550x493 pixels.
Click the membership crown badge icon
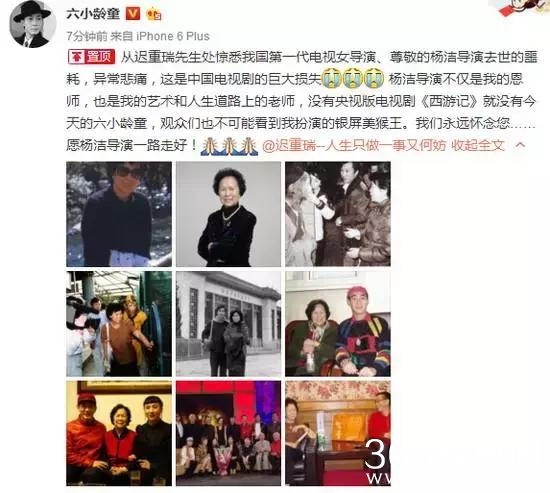coord(153,14)
